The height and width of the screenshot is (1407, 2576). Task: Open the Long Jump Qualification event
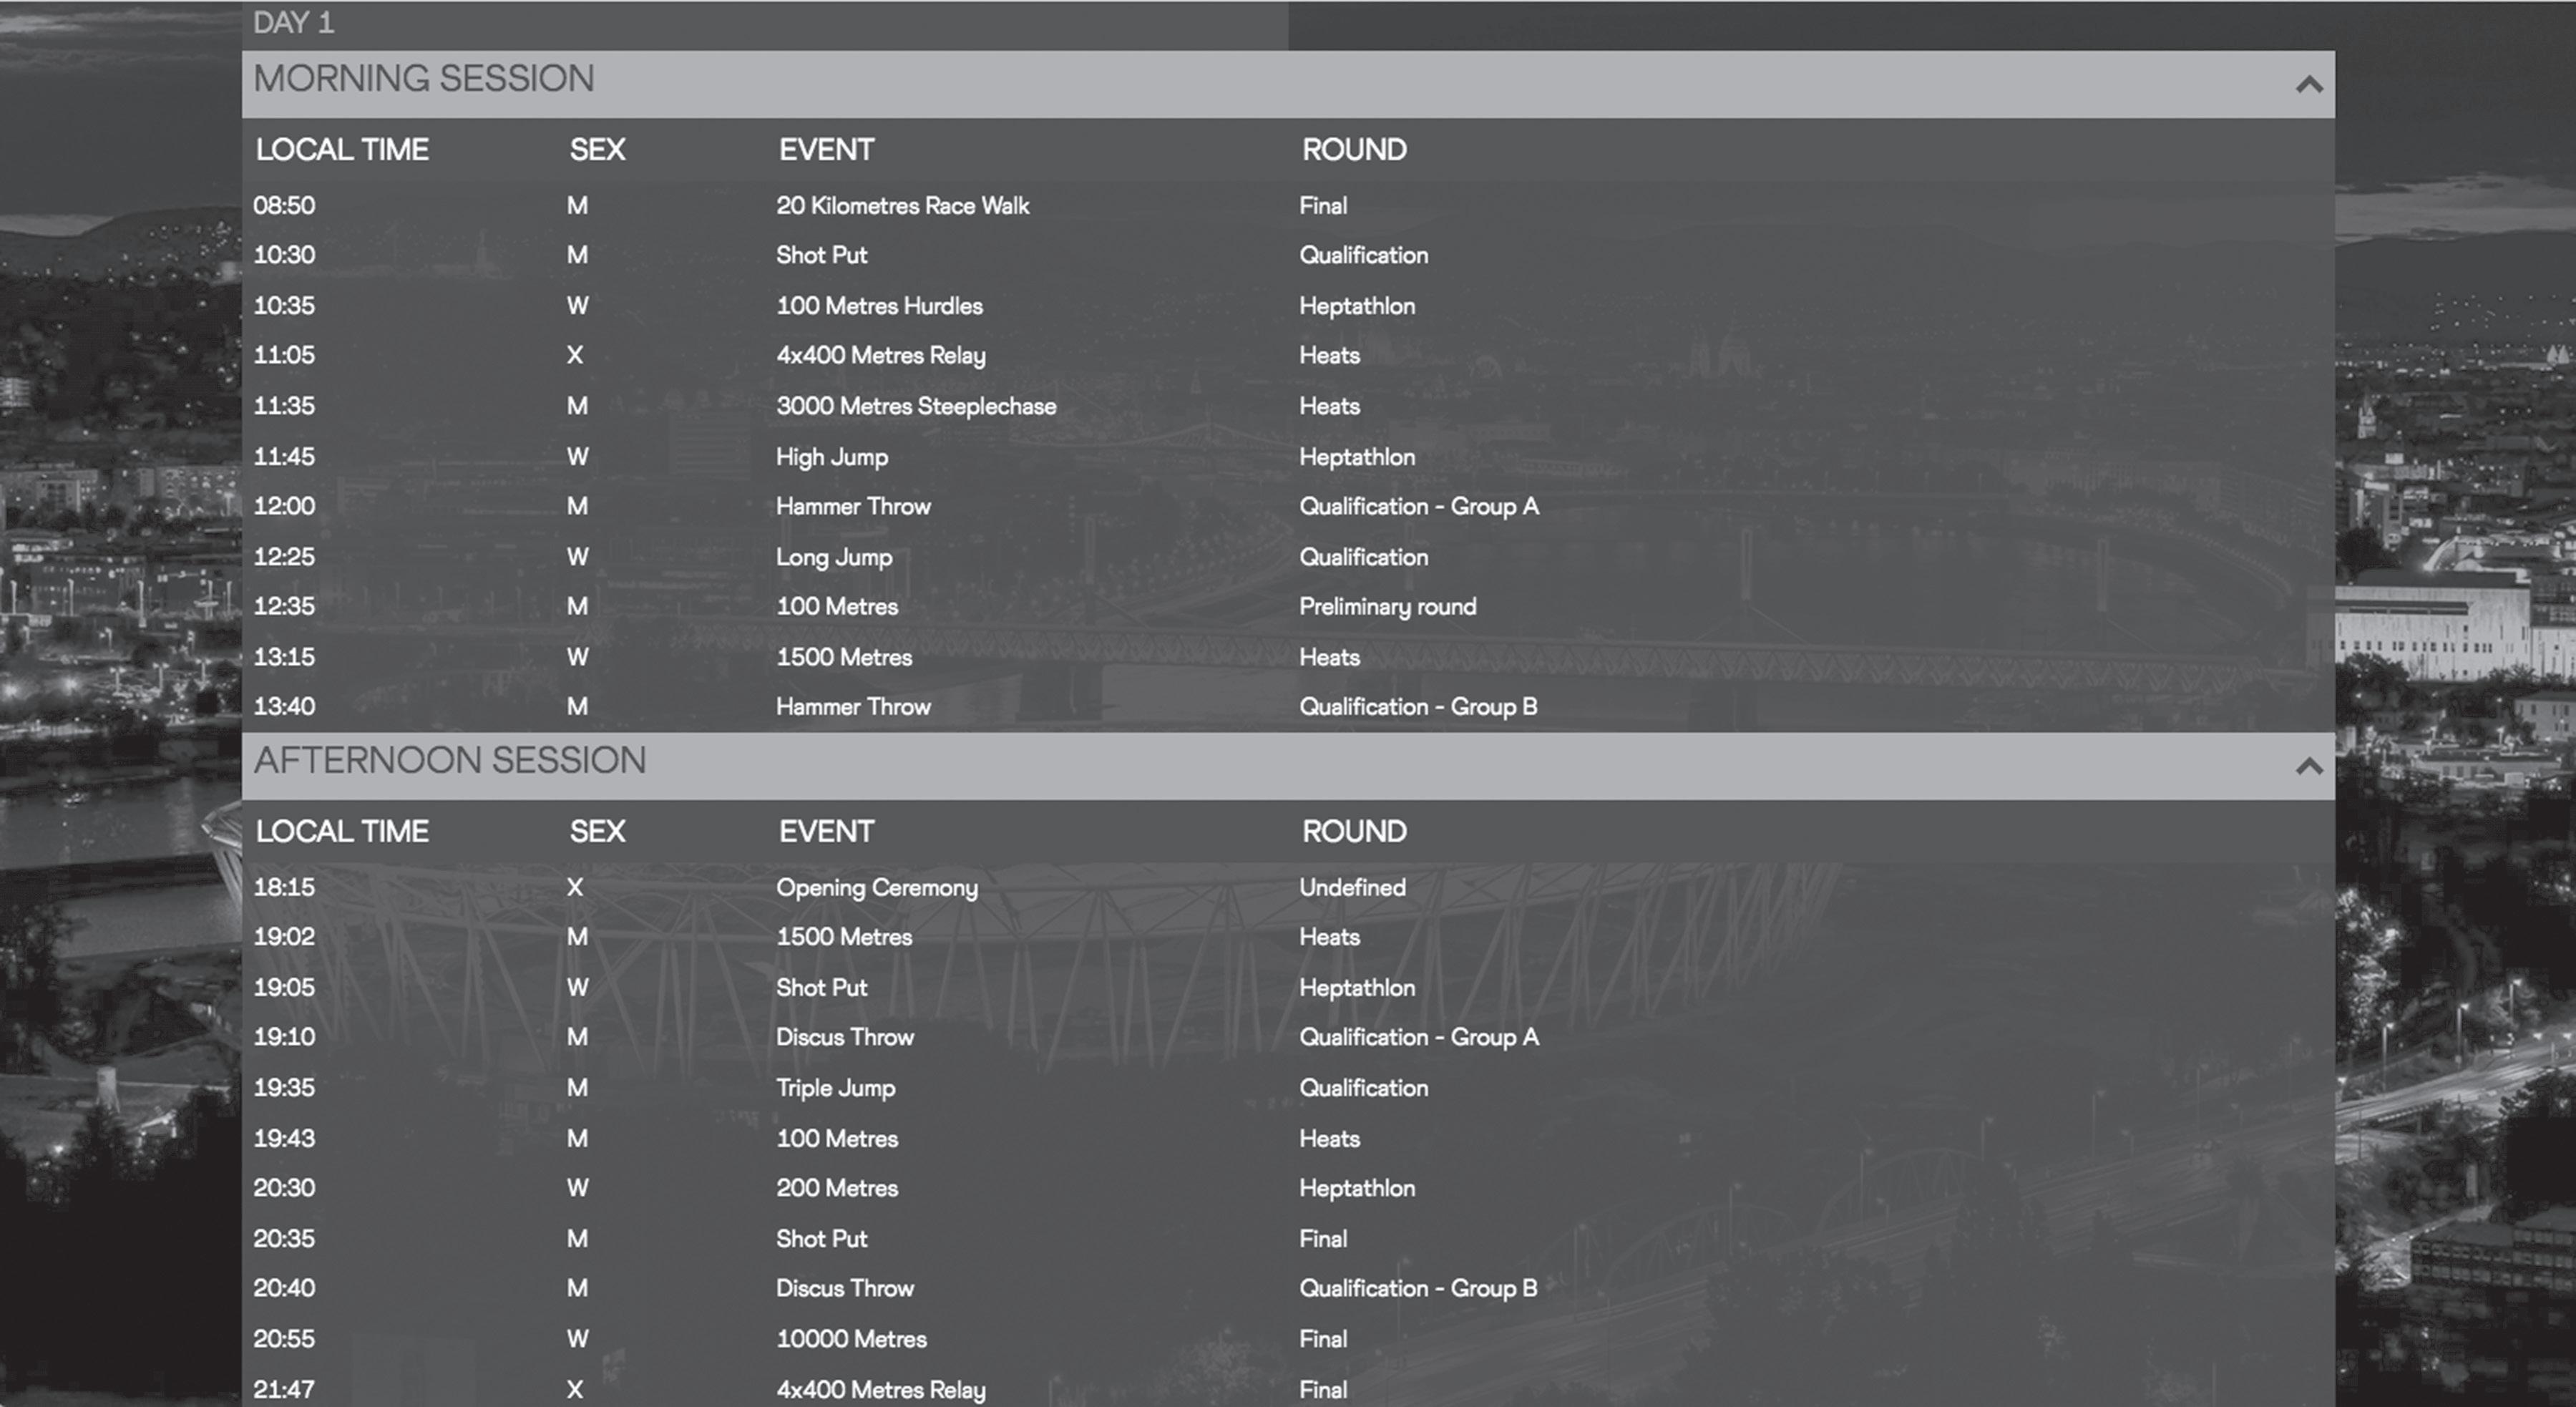pos(834,557)
